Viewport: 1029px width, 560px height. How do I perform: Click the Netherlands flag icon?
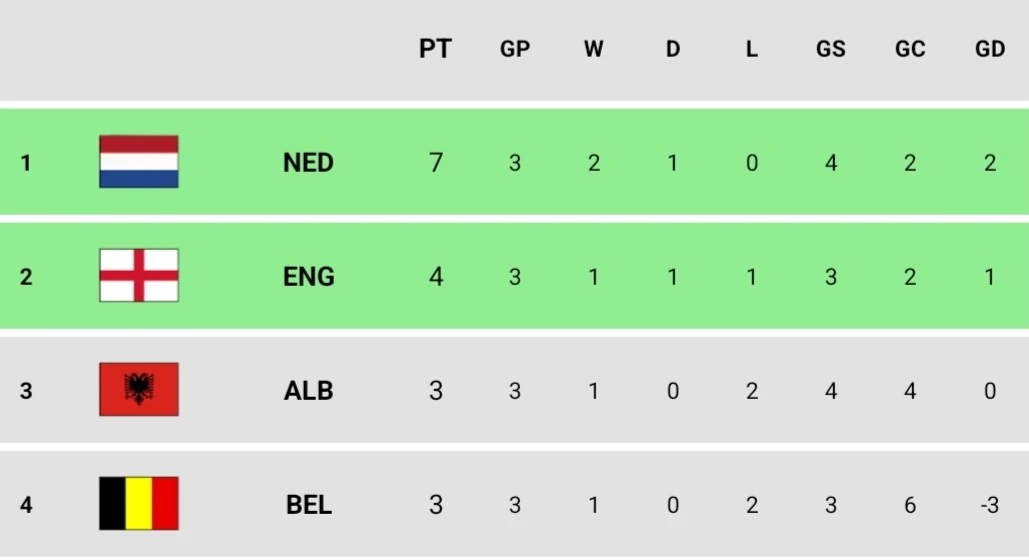click(139, 162)
